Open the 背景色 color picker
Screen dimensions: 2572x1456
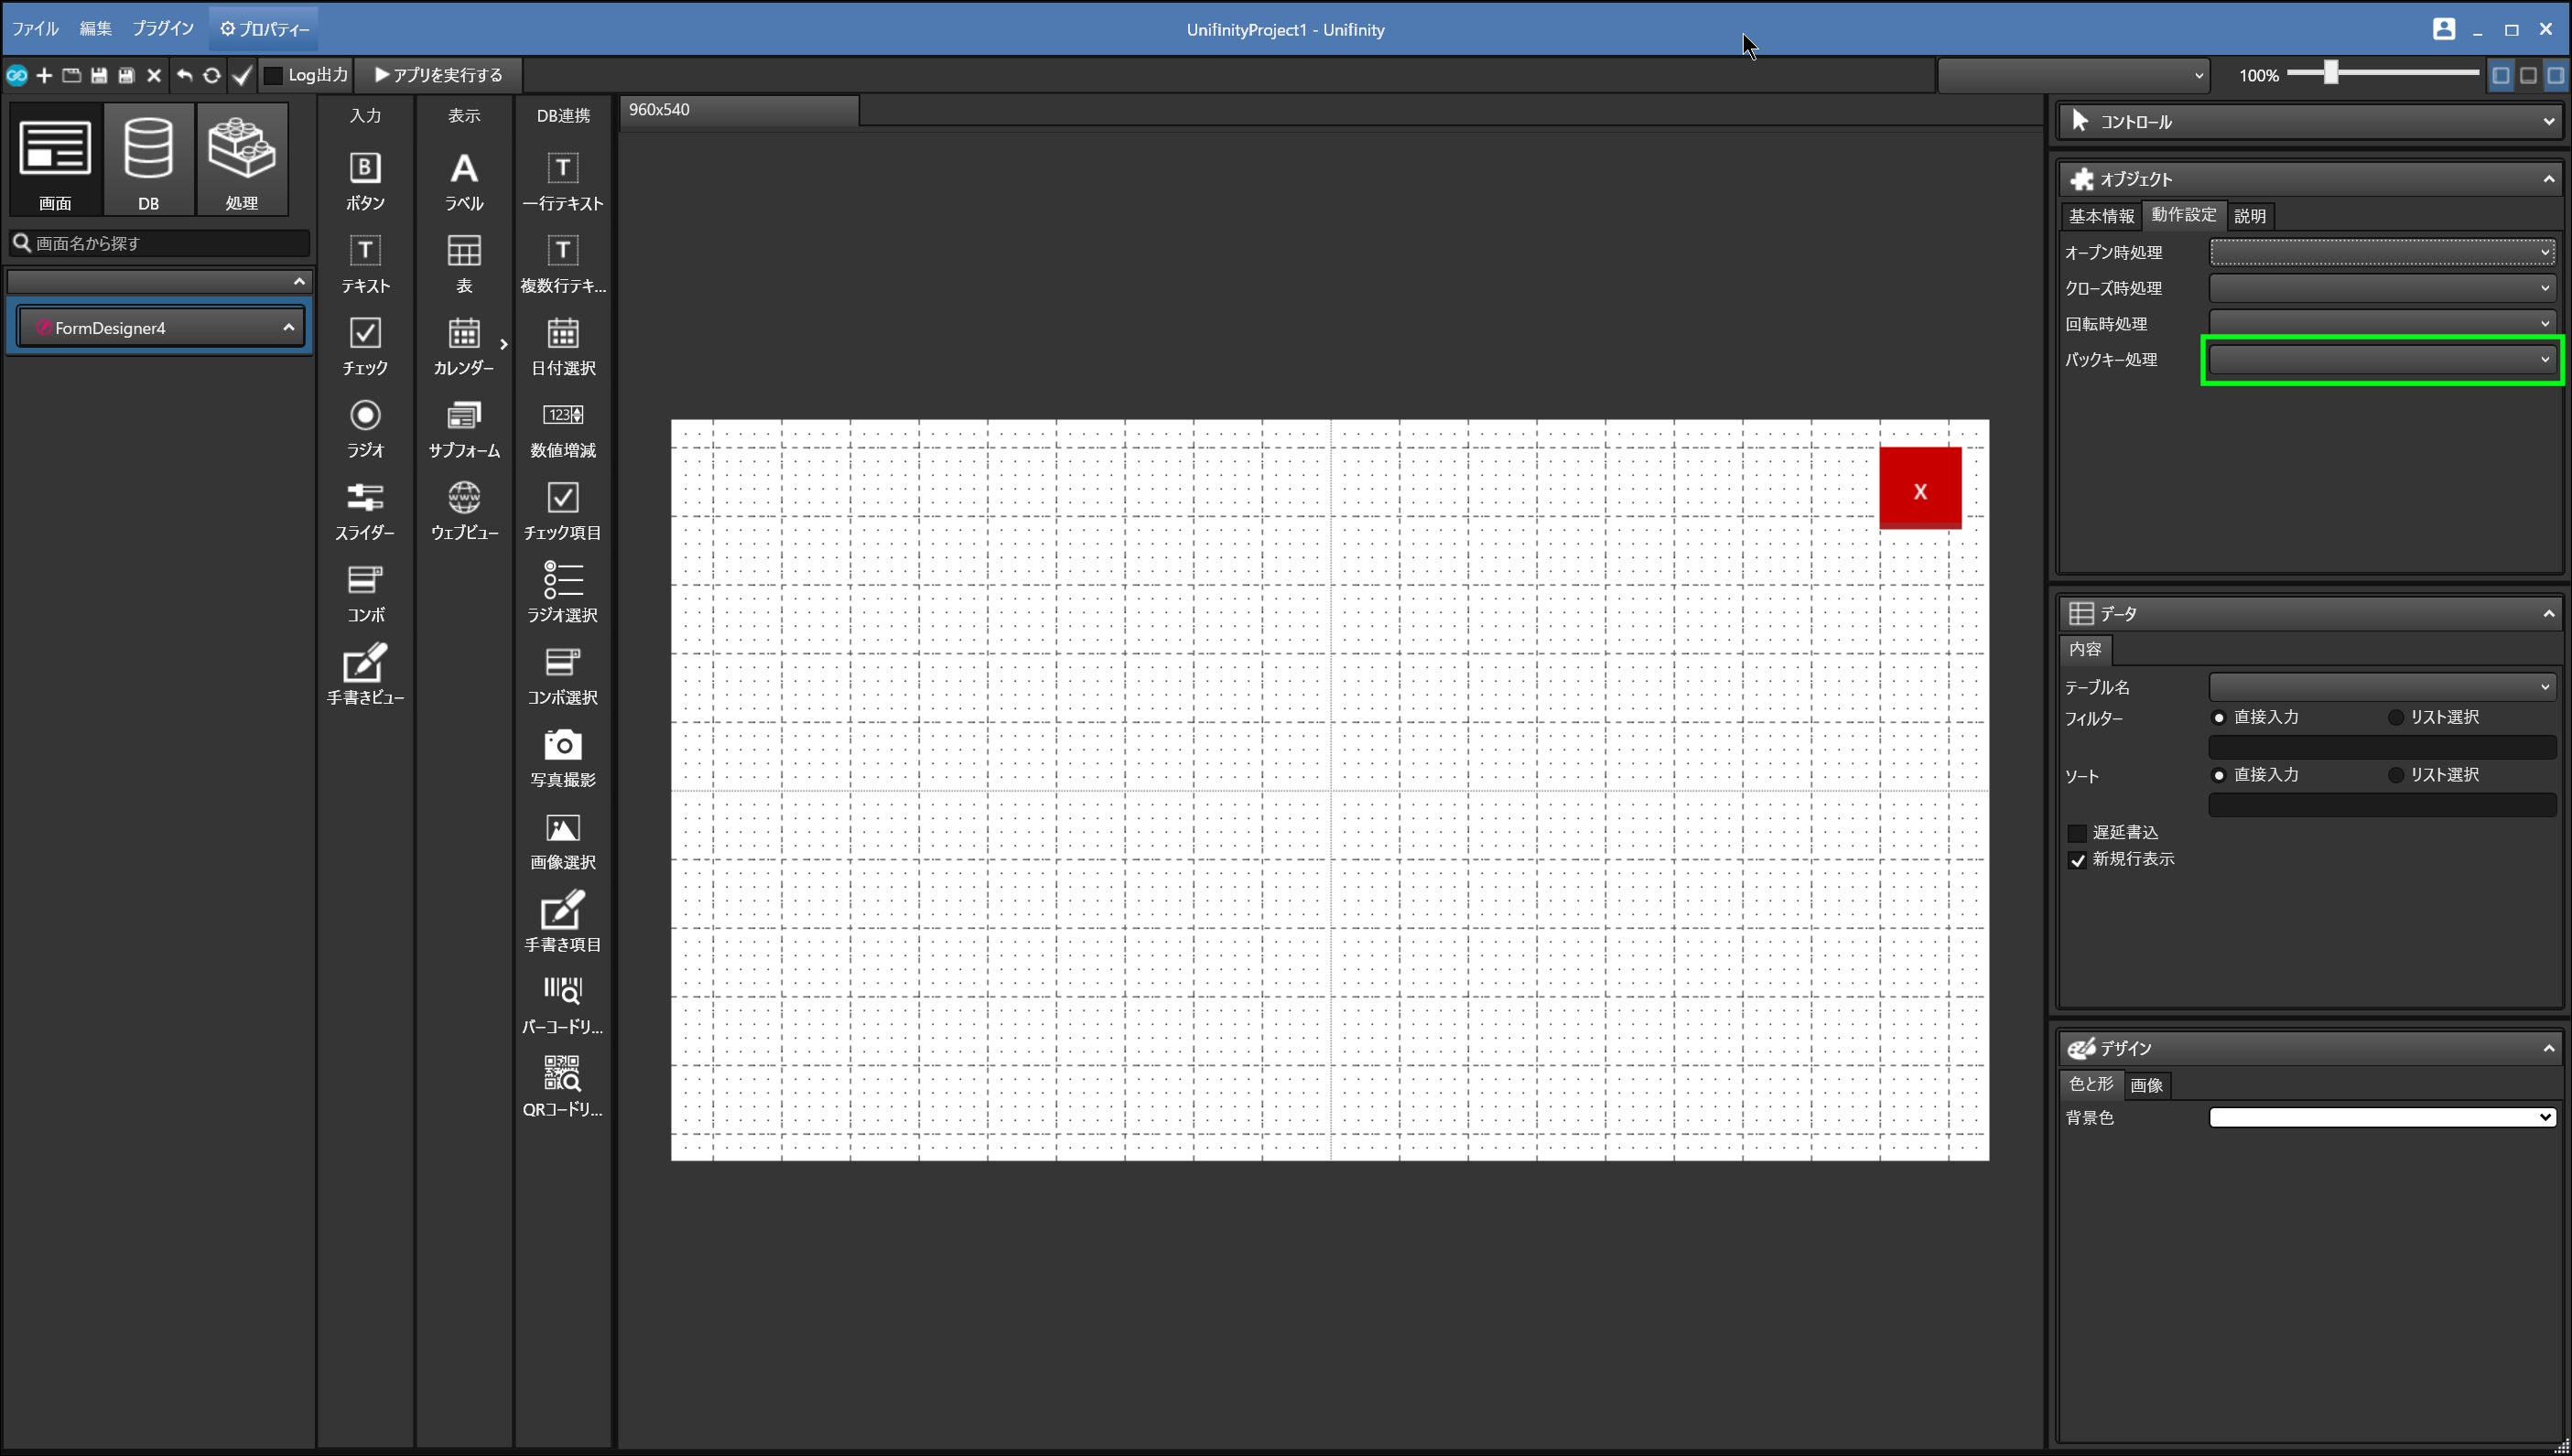(x=2381, y=1118)
